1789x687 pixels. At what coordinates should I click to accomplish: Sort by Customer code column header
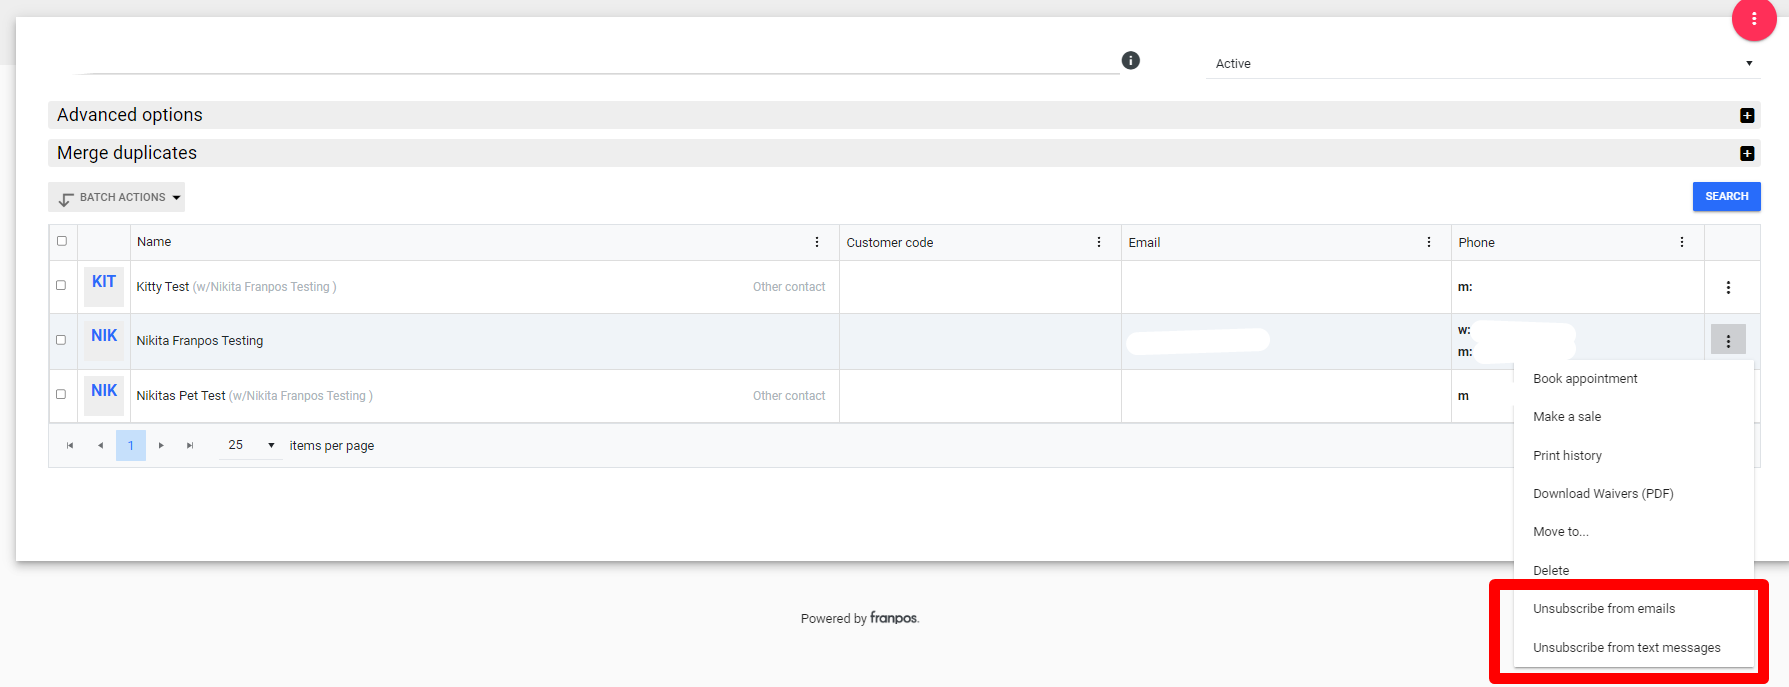pos(890,243)
